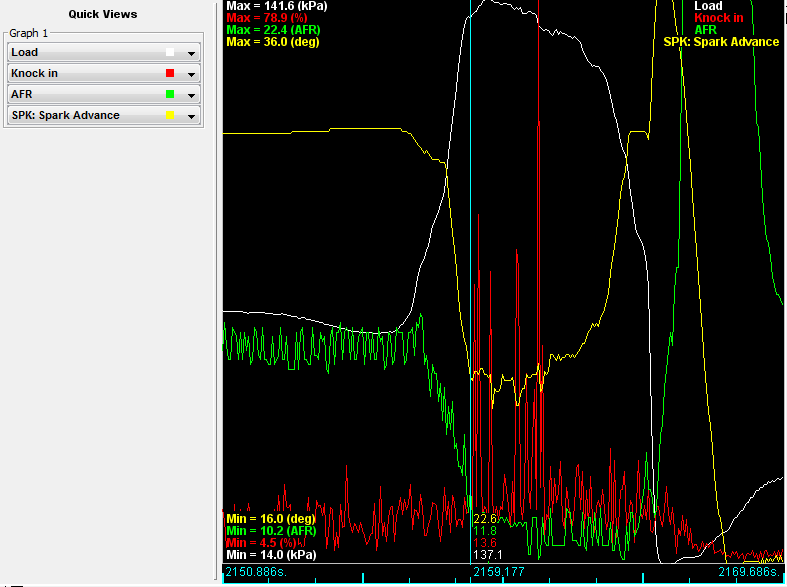Click the green AFR legend in graph
The width and height of the screenshot is (787, 587).
pyautogui.click(x=706, y=30)
